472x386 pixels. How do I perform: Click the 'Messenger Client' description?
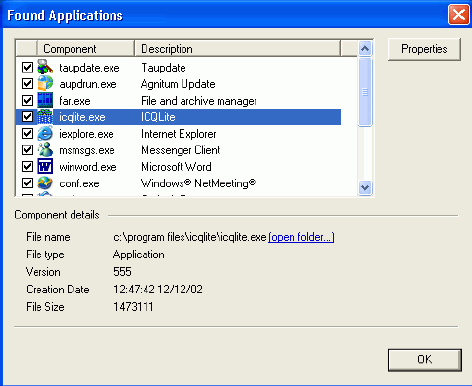point(181,150)
